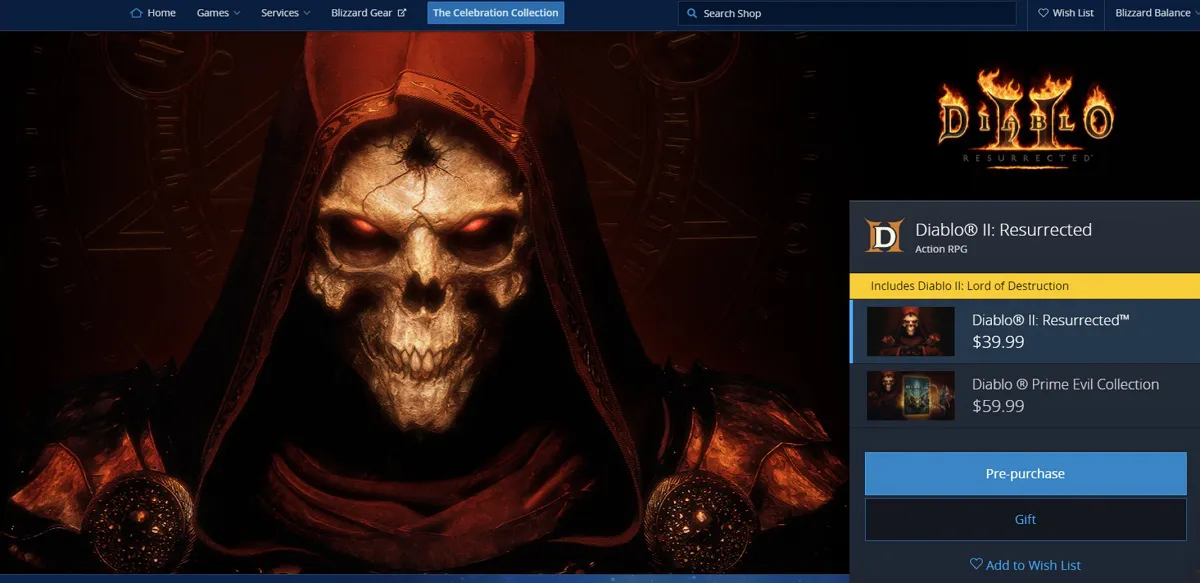Open the Wish List page

(1066, 13)
